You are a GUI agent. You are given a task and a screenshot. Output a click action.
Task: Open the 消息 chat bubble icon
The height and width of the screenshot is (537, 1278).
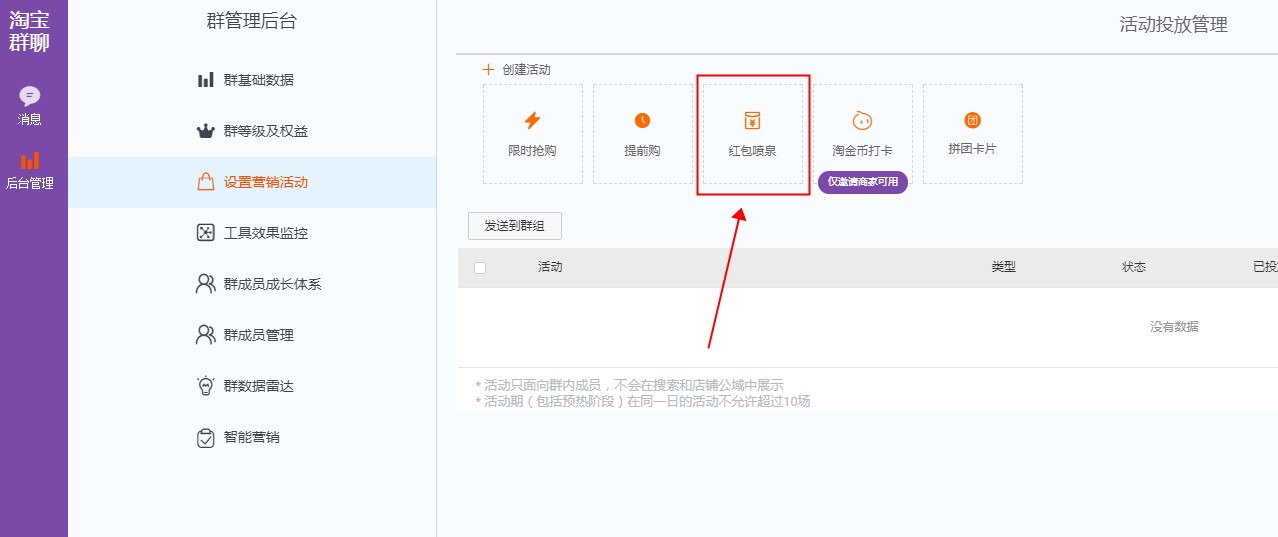point(30,96)
